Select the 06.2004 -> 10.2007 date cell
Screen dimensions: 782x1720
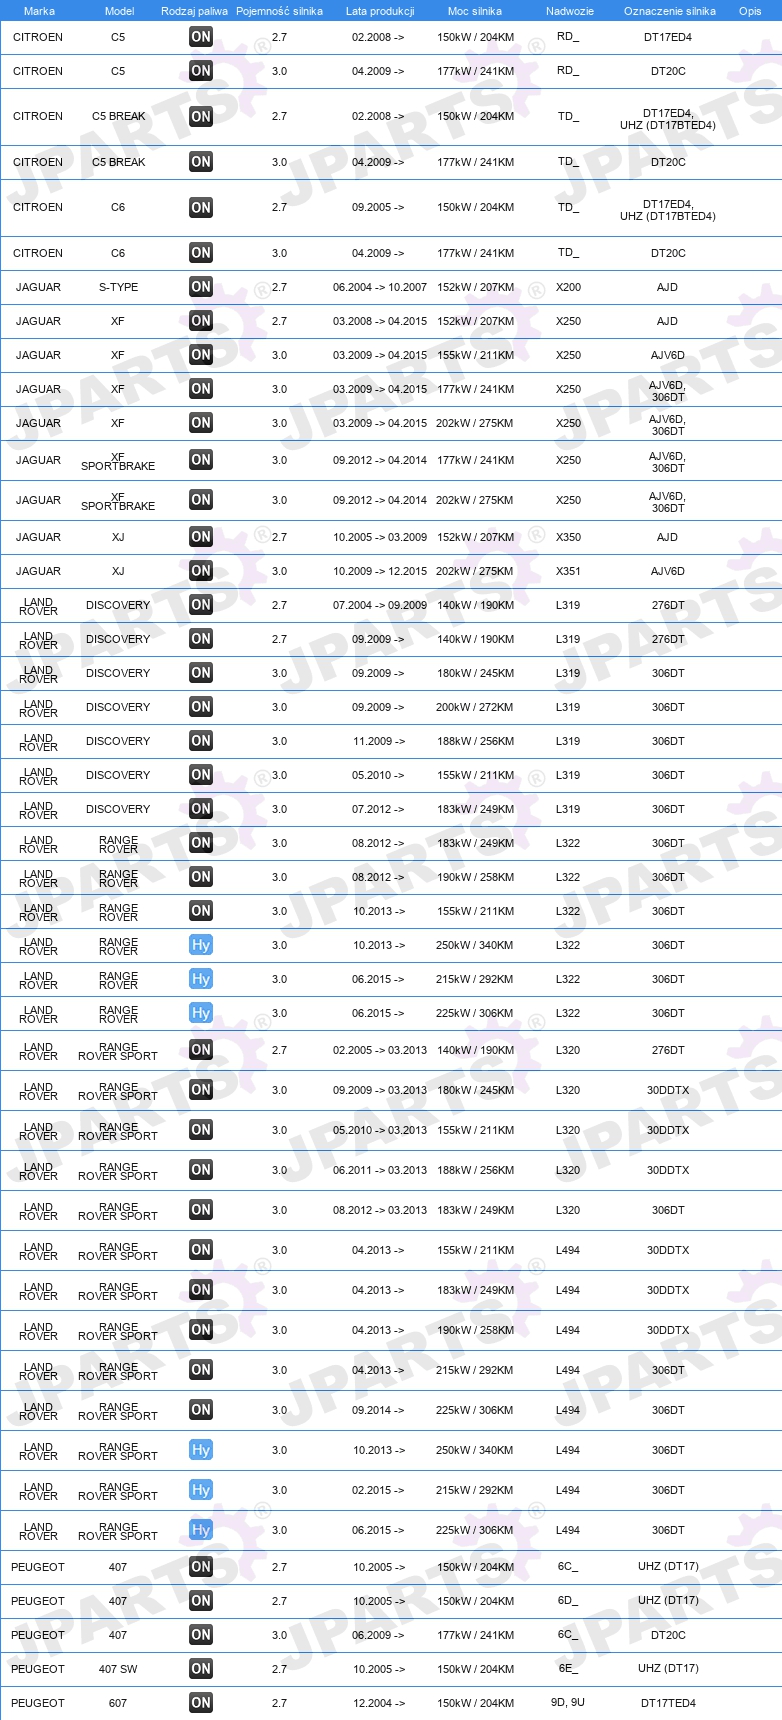(x=380, y=287)
